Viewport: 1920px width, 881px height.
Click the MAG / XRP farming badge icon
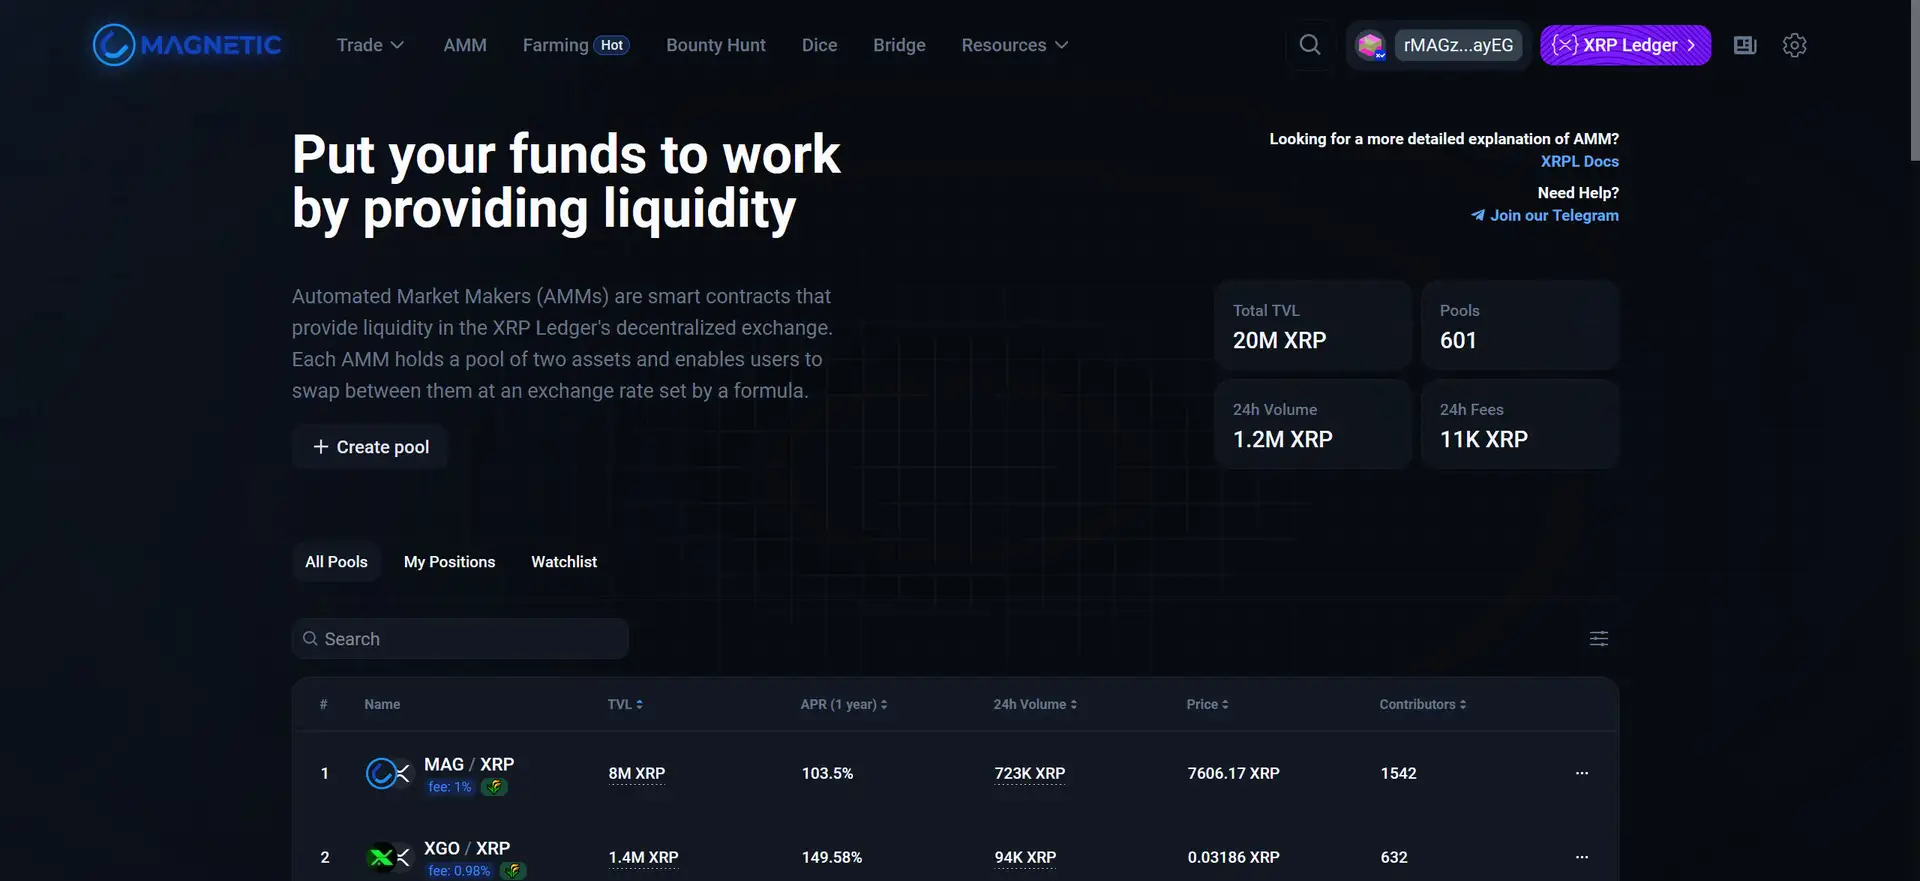pos(494,787)
